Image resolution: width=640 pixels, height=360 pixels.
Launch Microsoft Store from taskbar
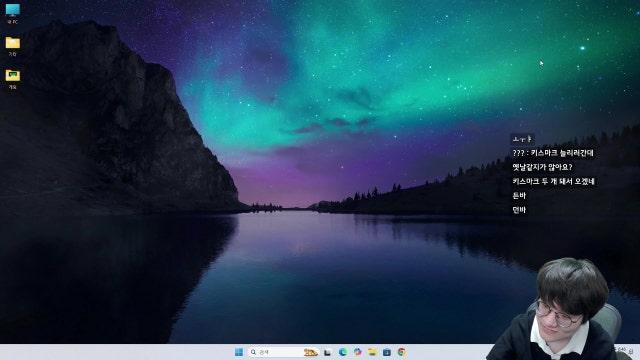(x=387, y=352)
